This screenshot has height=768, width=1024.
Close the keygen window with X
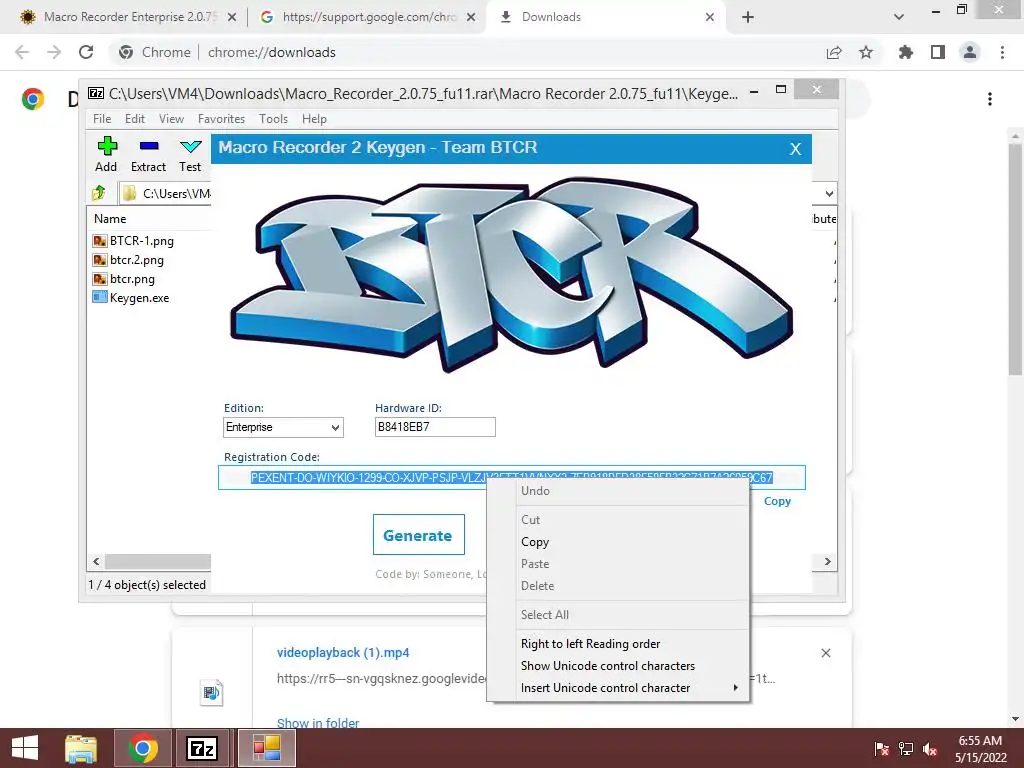click(x=795, y=149)
